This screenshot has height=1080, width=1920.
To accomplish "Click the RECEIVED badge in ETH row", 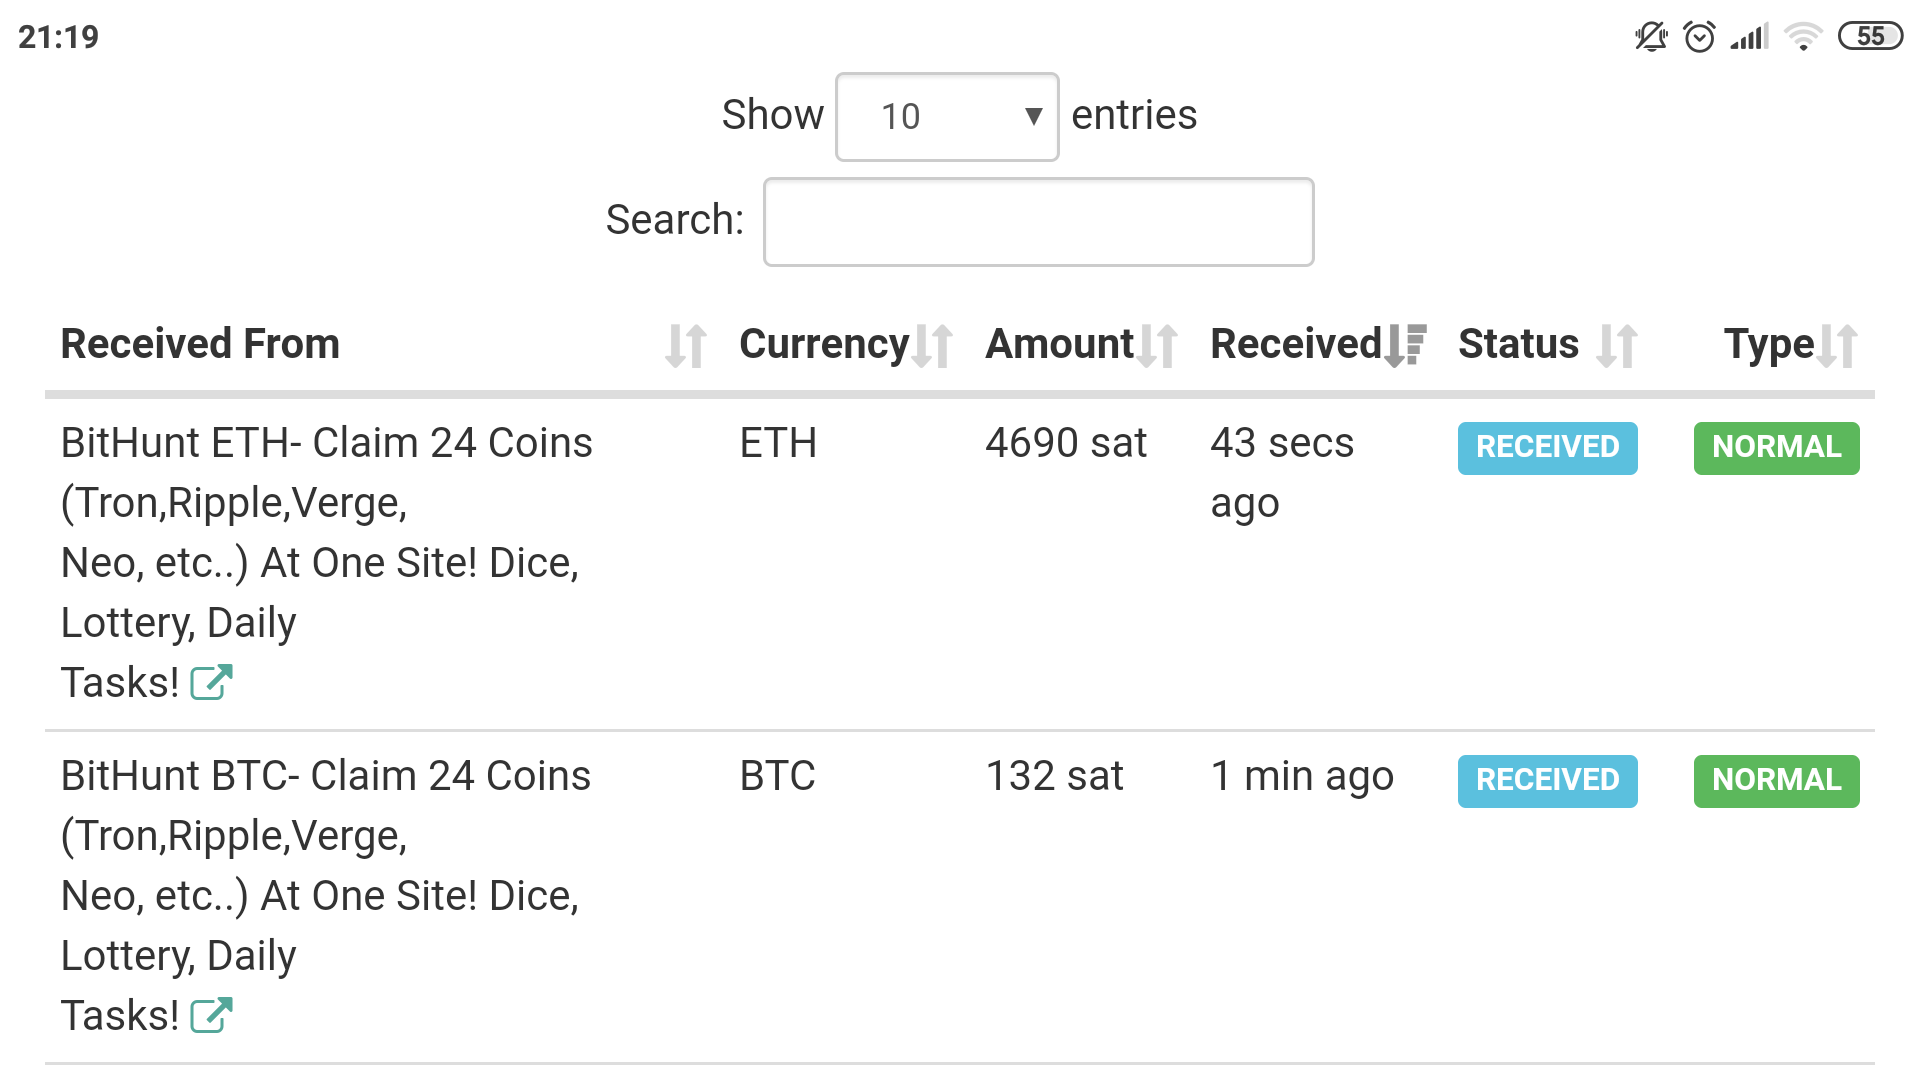I will 1547,448.
